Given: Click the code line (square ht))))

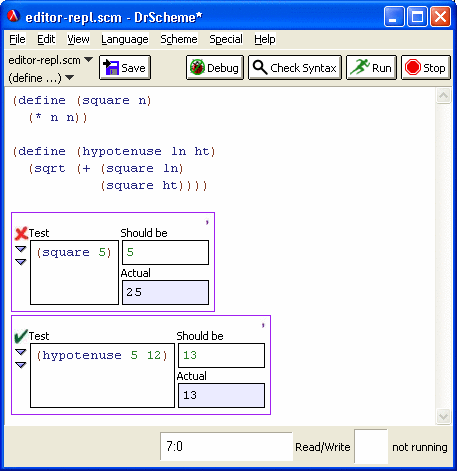Looking at the screenshot, I should 154,186.
